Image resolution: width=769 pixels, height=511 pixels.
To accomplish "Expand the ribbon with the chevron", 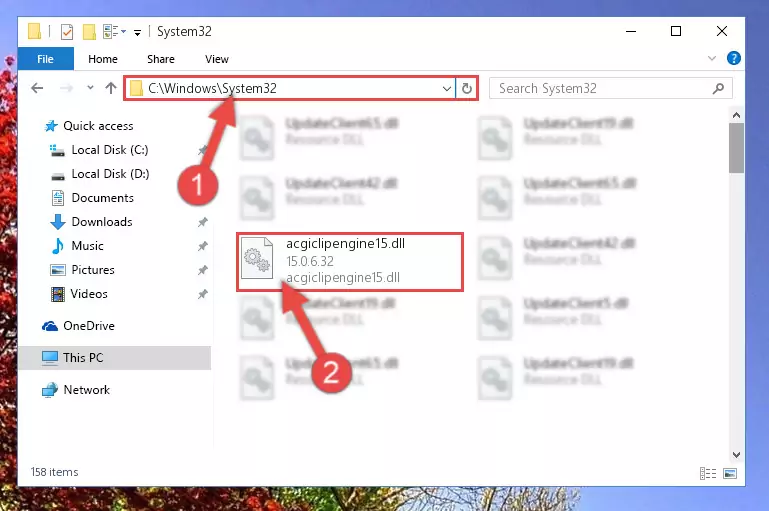I will [x=712, y=58].
